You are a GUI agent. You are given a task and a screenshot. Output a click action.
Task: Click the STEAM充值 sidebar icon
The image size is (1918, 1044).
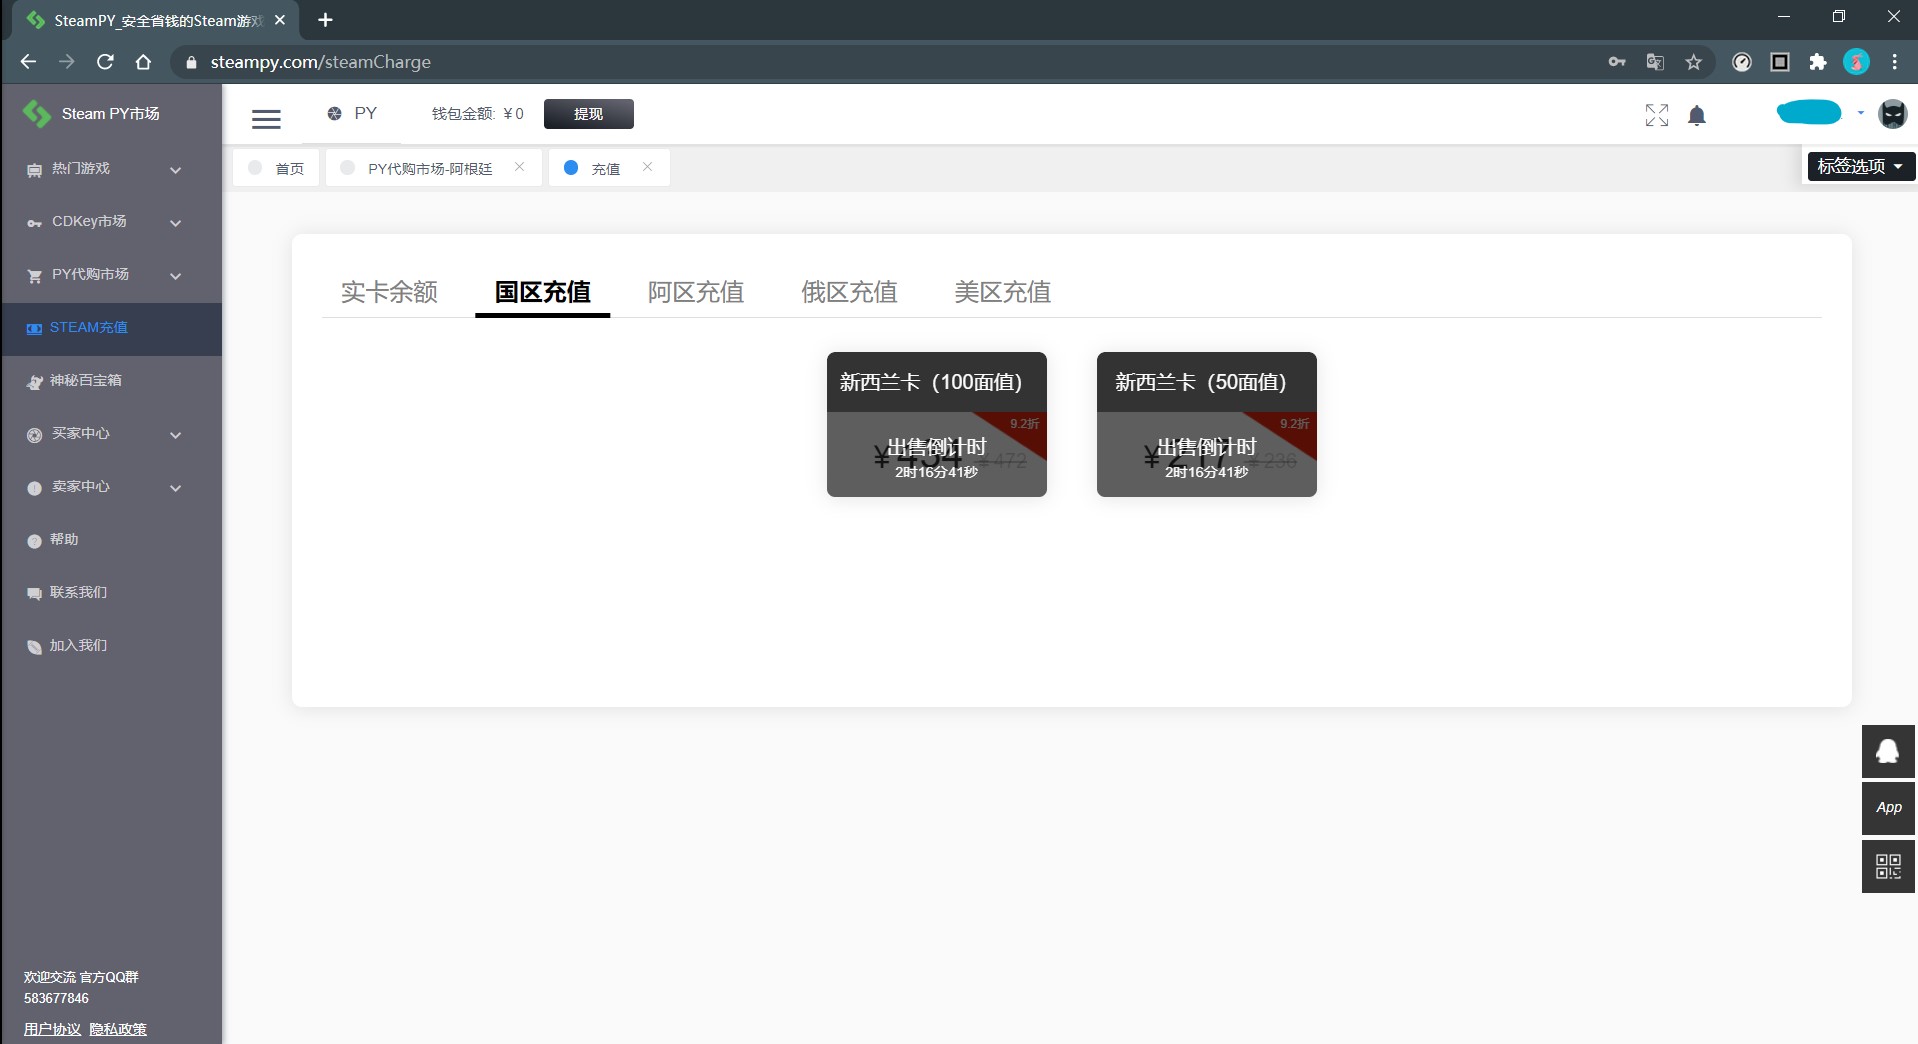pos(34,328)
